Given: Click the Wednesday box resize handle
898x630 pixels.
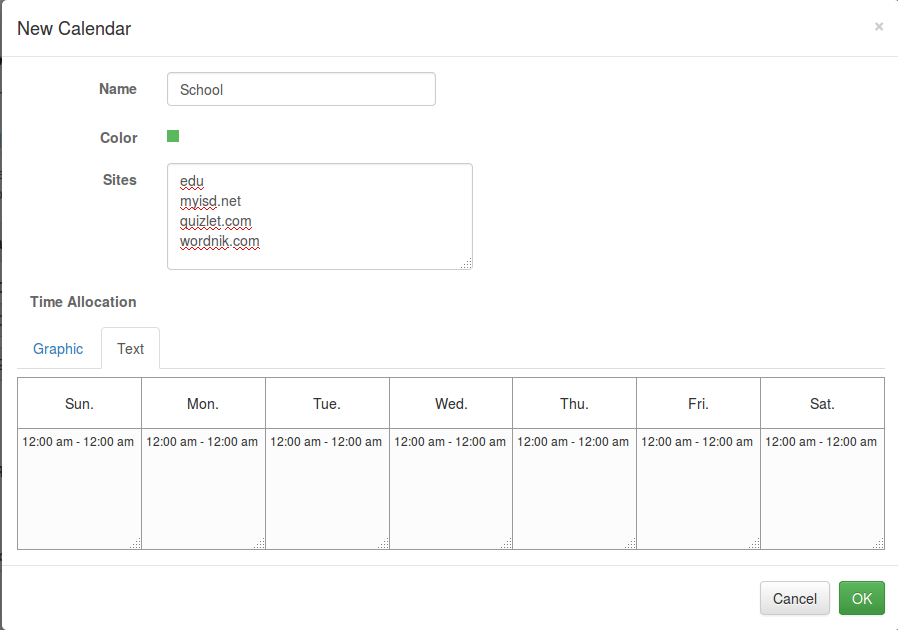Looking at the screenshot, I should click(x=507, y=543).
